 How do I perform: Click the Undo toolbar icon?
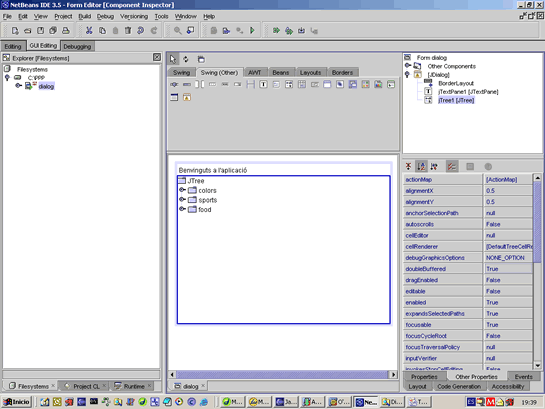tap(141, 31)
